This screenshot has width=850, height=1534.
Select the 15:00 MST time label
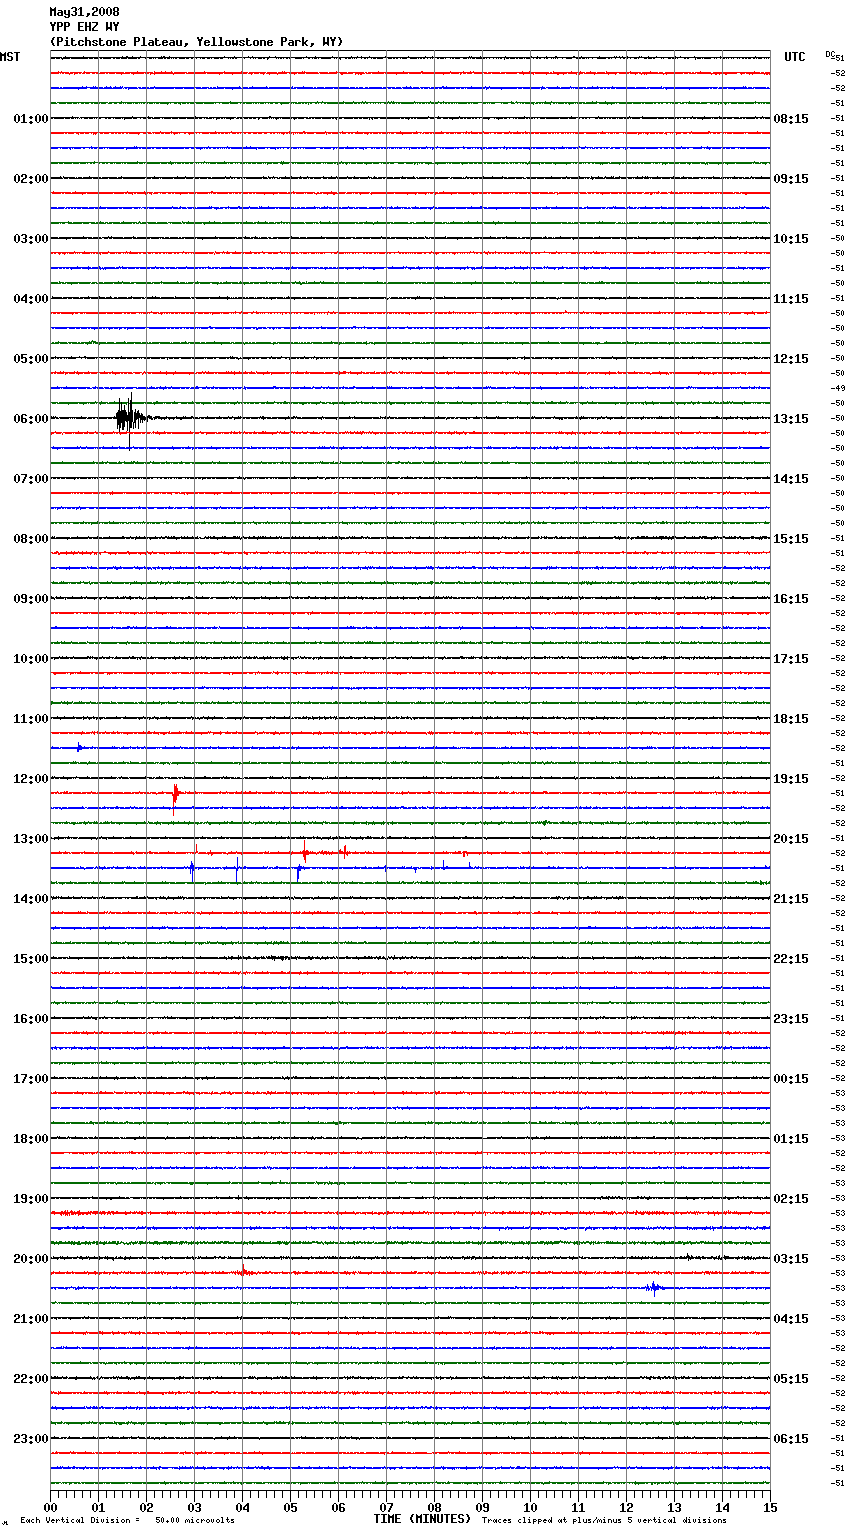click(31, 959)
